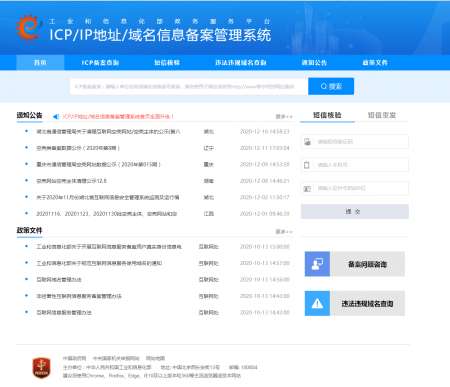
Task: Click the middle footer link after 中国政府网
Action: click(116, 358)
